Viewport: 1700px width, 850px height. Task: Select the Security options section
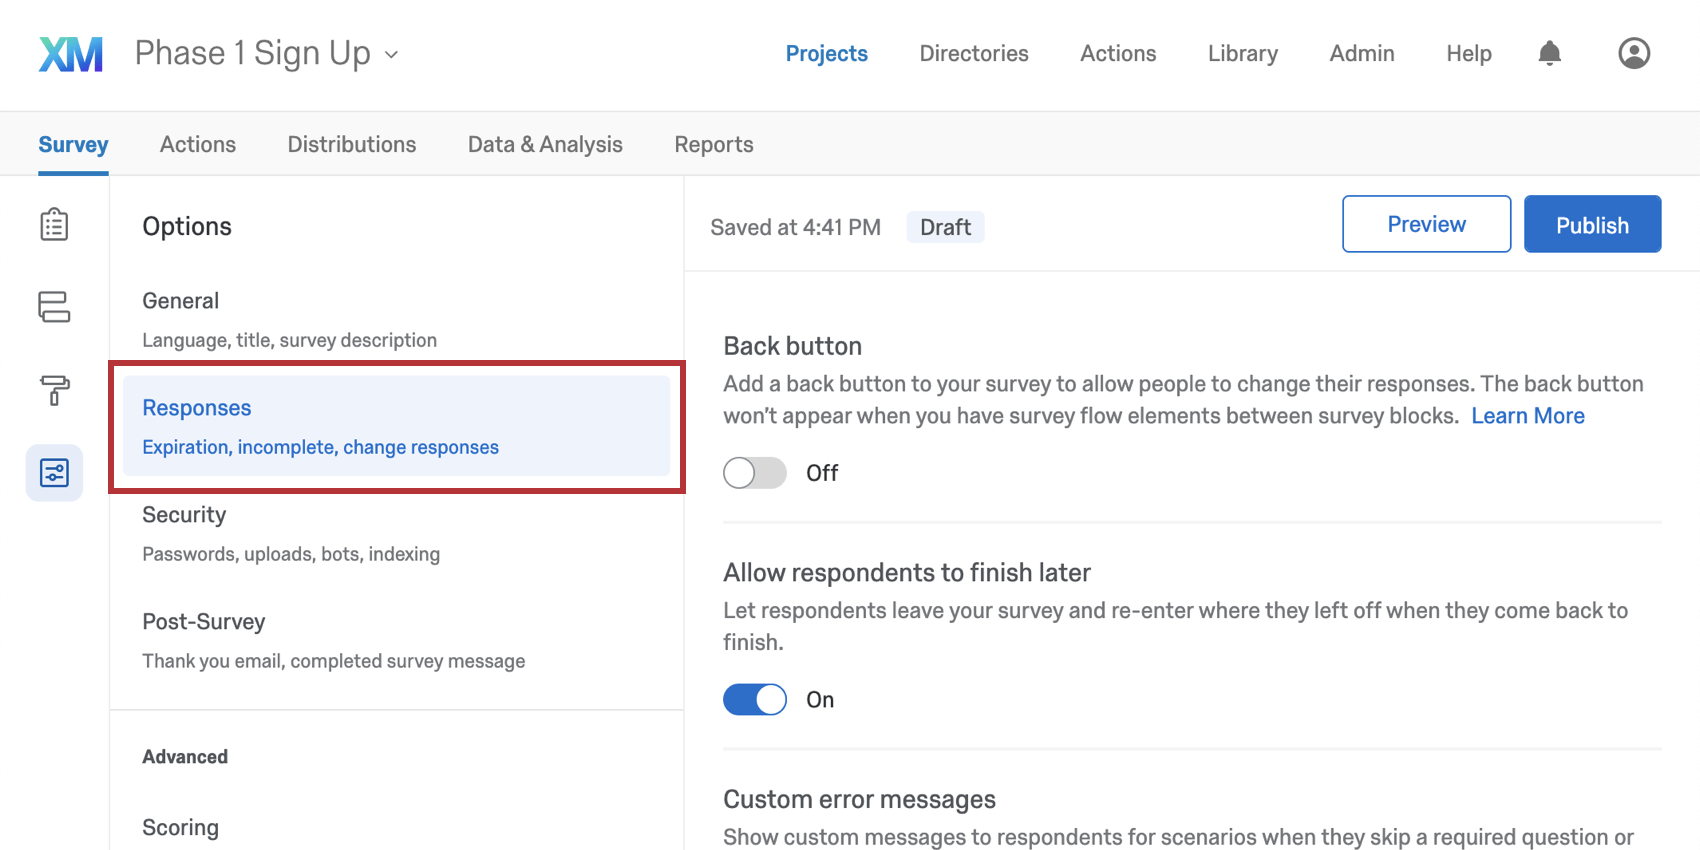click(x=396, y=534)
